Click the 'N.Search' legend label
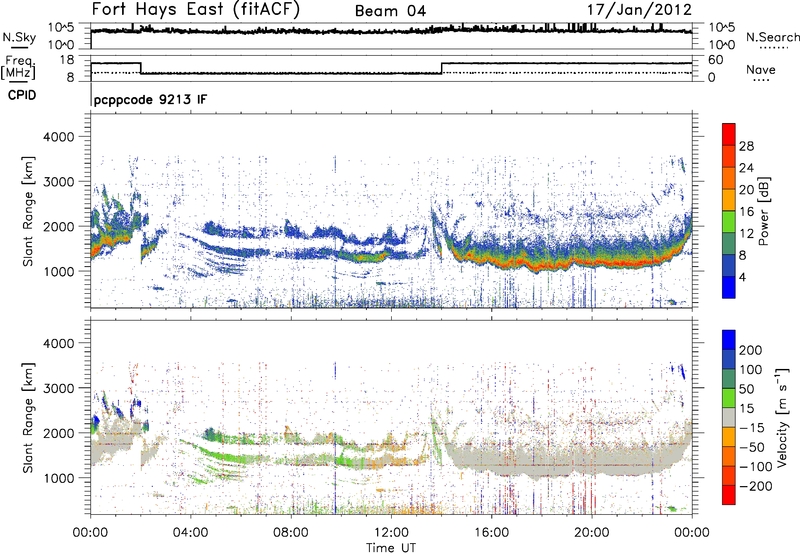 pos(772,37)
